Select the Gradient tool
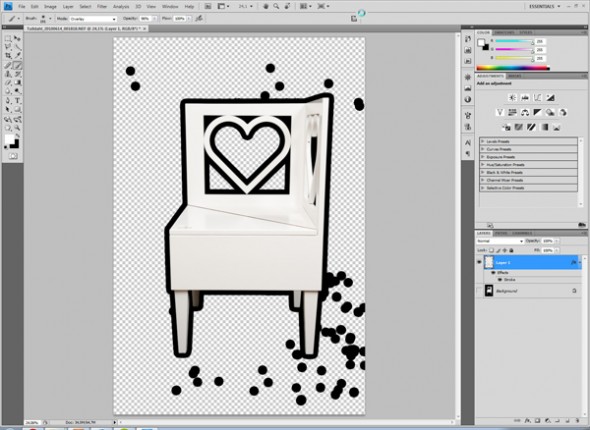590x430 pixels. pyautogui.click(x=17, y=82)
